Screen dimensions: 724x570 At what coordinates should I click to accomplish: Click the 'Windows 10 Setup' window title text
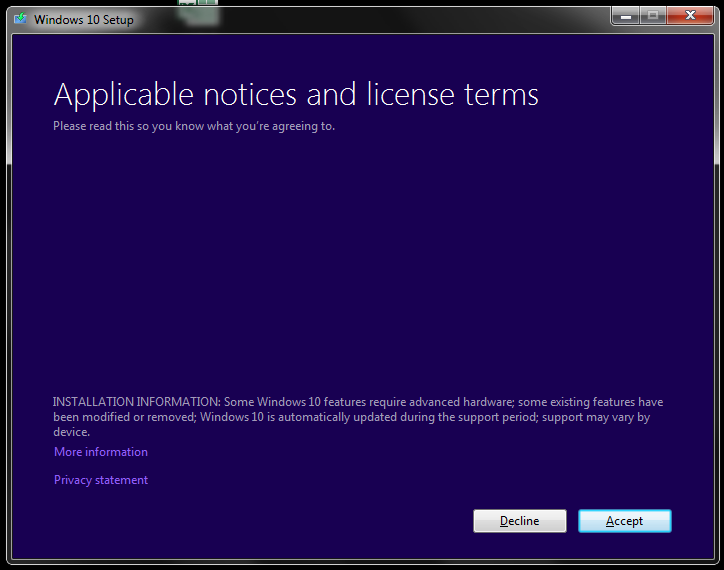coord(84,20)
